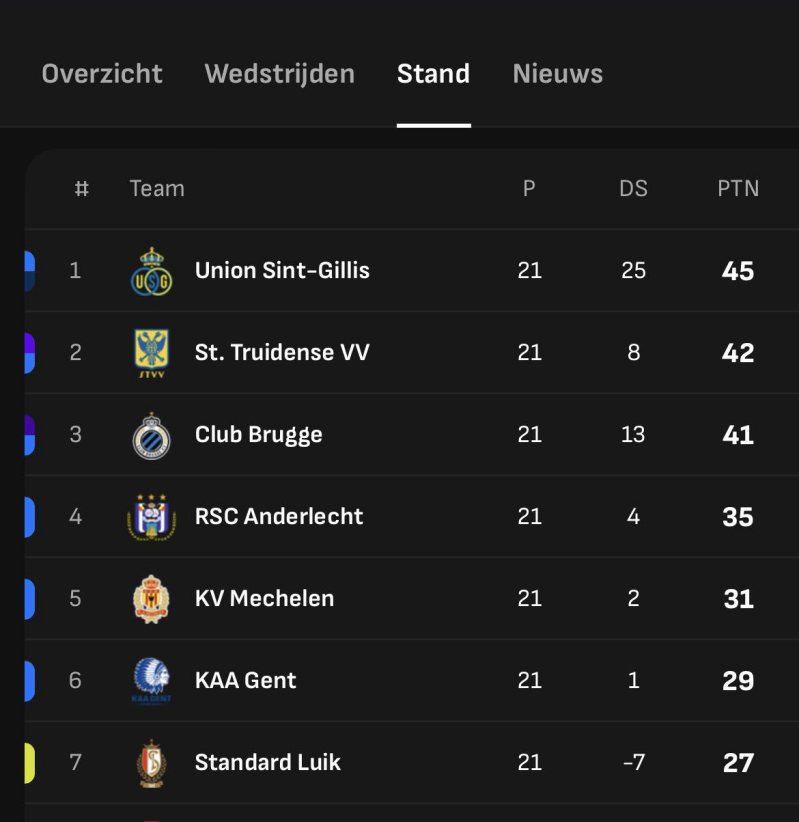The width and height of the screenshot is (799, 822).
Task: Go to the Nieuws tab
Action: tap(557, 74)
